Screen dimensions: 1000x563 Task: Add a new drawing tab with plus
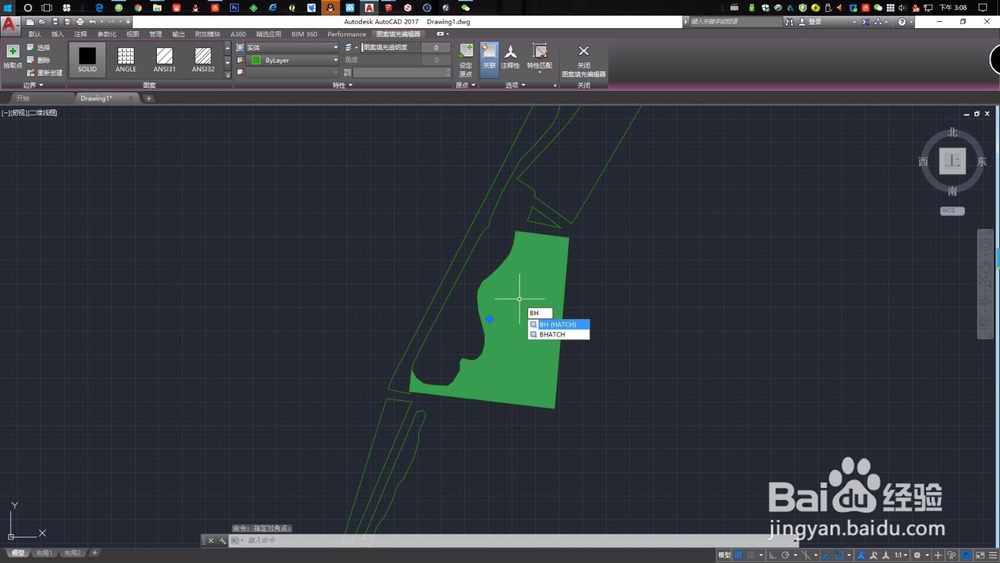click(x=149, y=98)
